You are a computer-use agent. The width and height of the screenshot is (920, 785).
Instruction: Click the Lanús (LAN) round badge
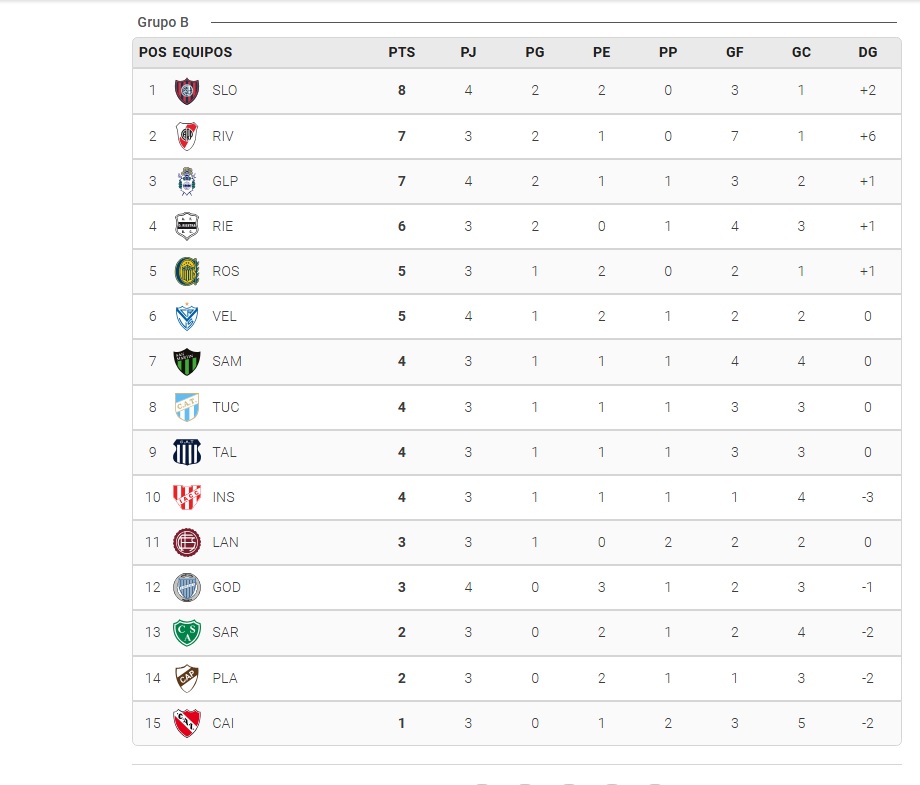187,542
